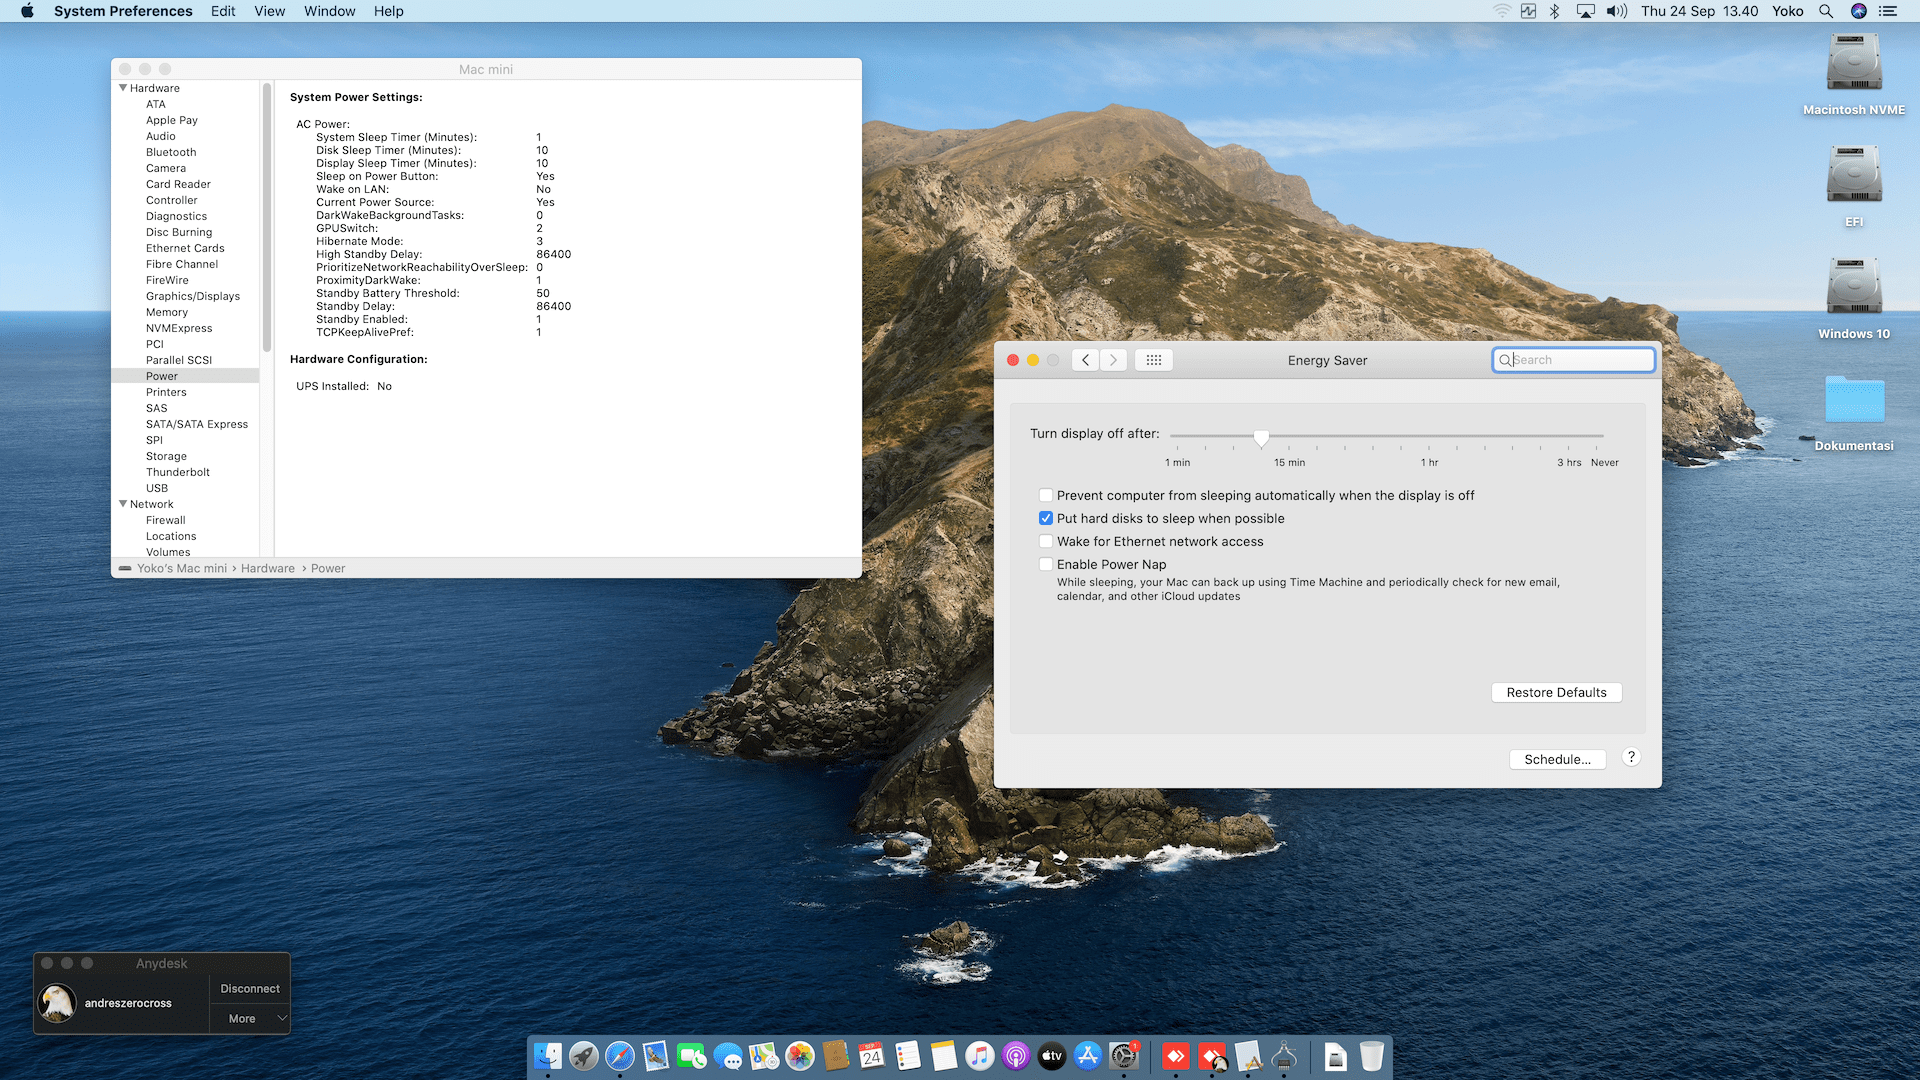Open Spotlight search in menu bar
1920x1080 pixels.
click(1826, 11)
